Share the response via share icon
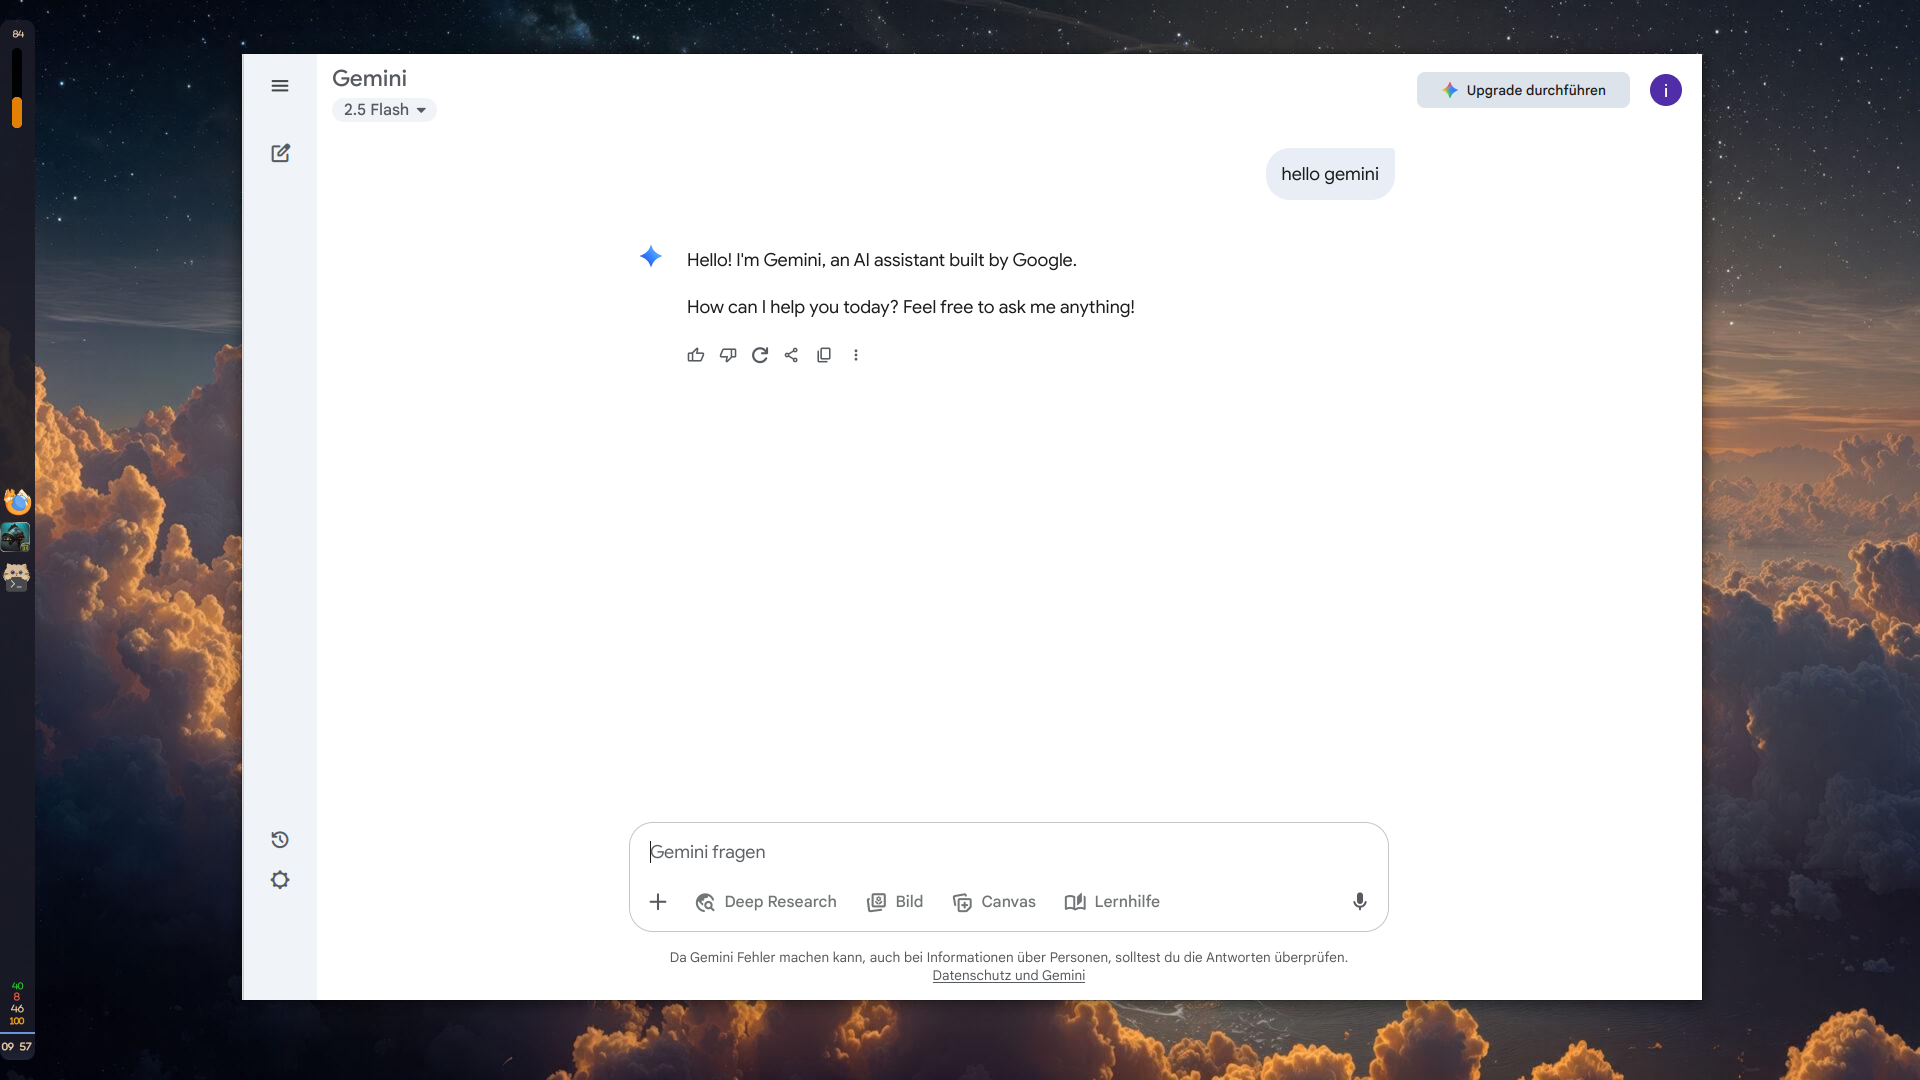1920x1080 pixels. tap(791, 355)
